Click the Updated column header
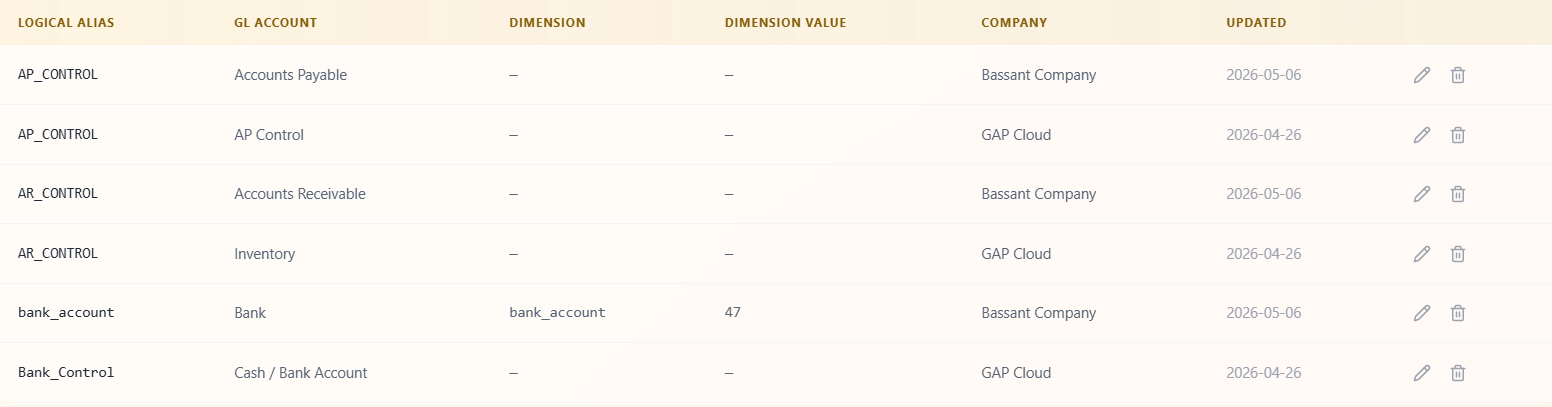The width and height of the screenshot is (1552, 407). tap(1256, 22)
